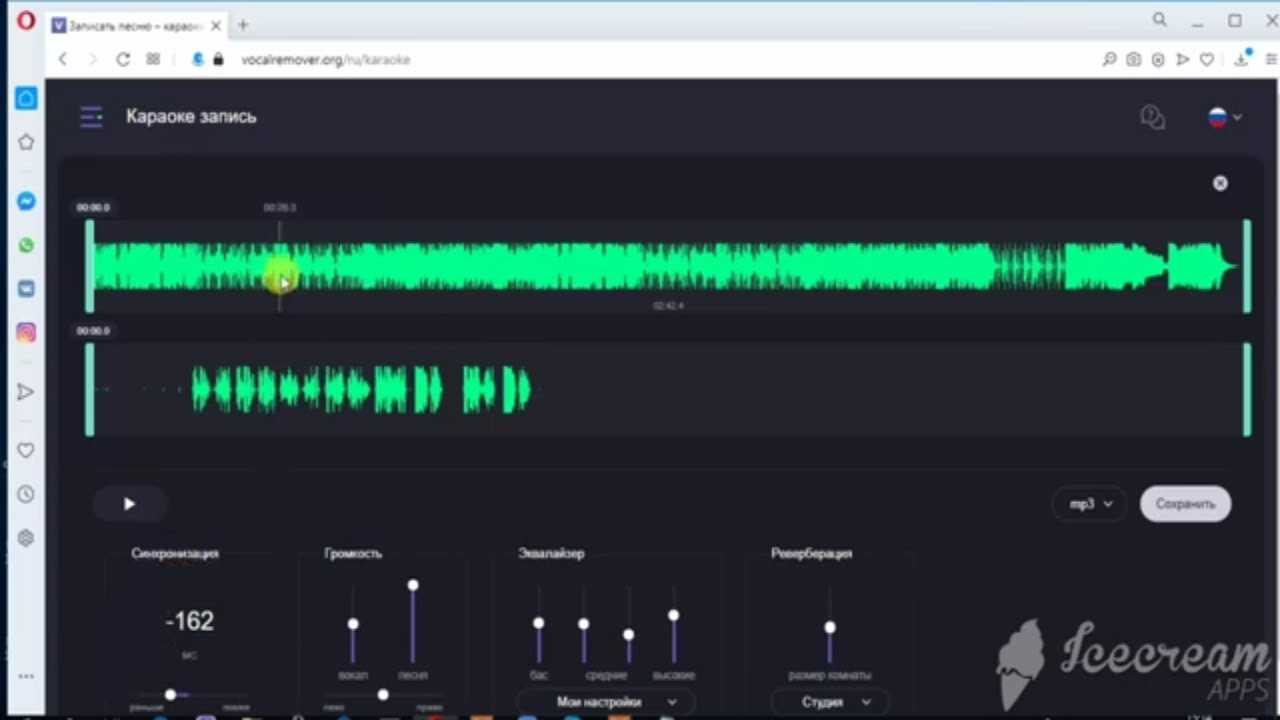
Task: Open My Flow in the sidebar
Action: point(26,392)
